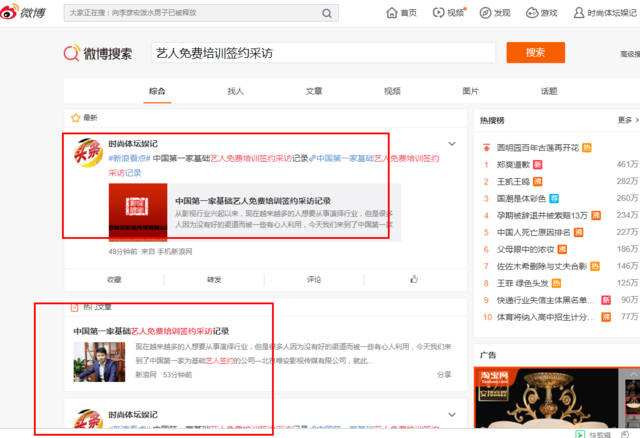The width and height of the screenshot is (640, 438).
Task: Switch to the 文章 tab
Action: (x=314, y=91)
